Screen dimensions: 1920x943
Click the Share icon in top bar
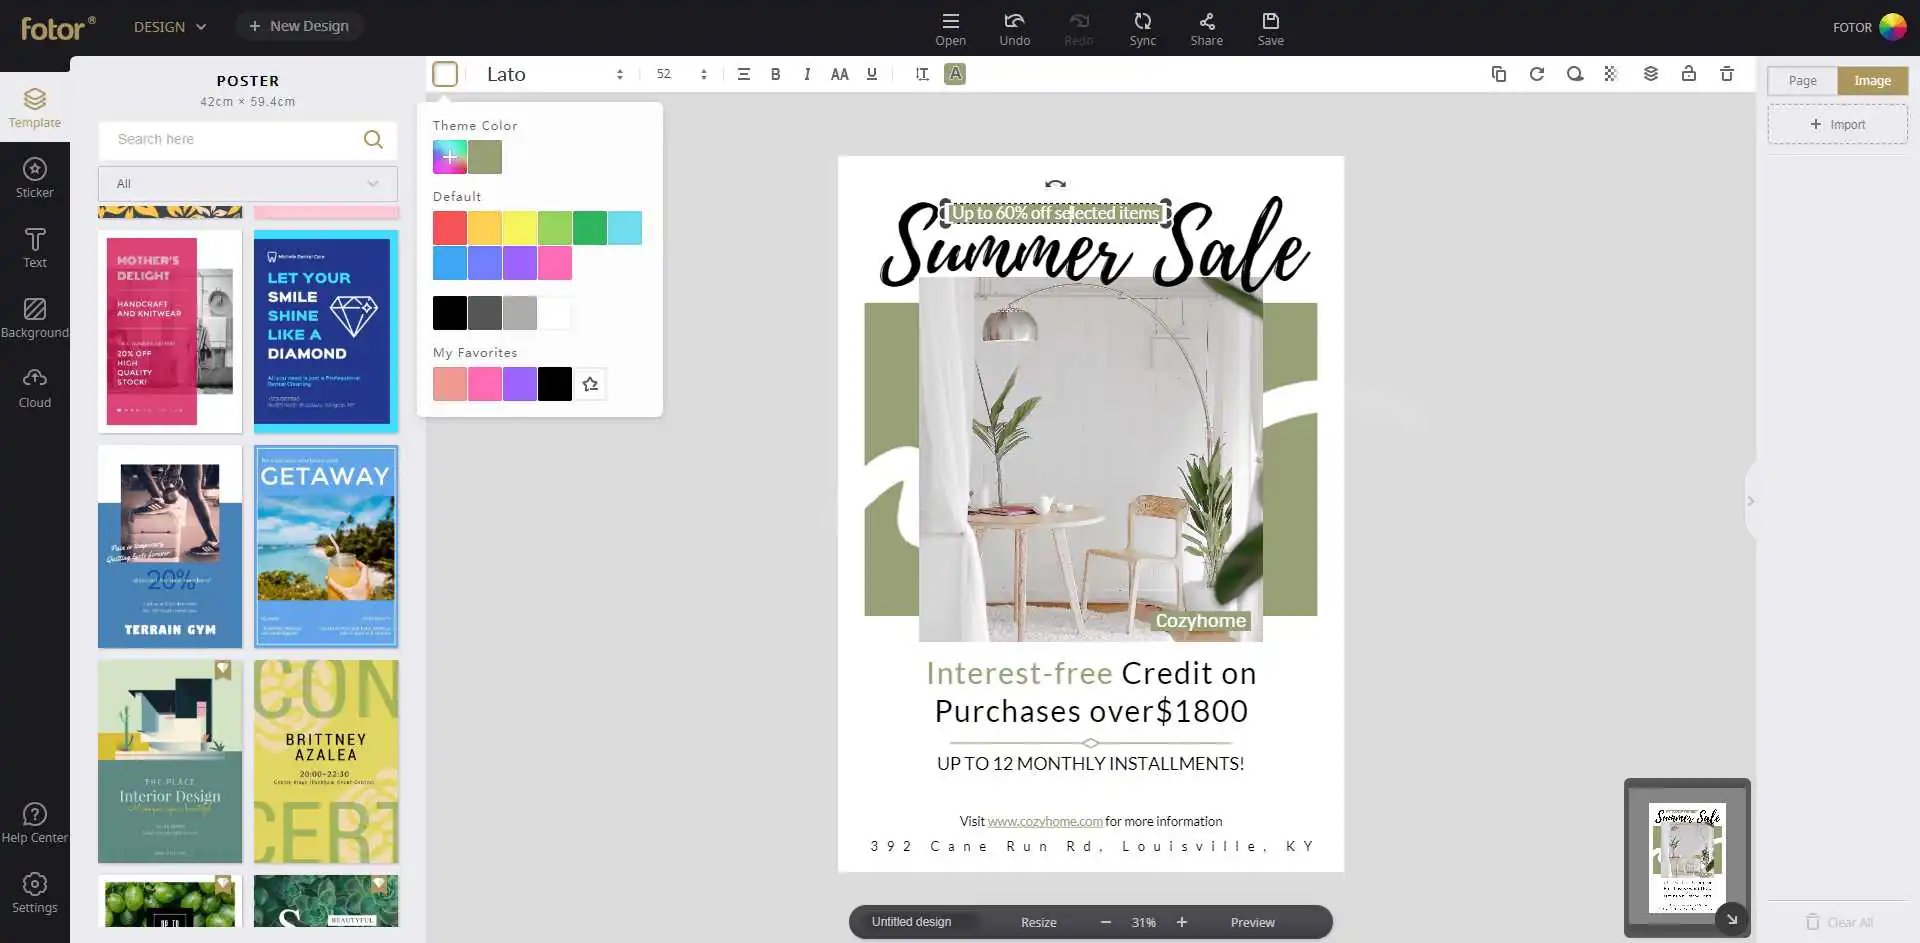click(x=1206, y=28)
